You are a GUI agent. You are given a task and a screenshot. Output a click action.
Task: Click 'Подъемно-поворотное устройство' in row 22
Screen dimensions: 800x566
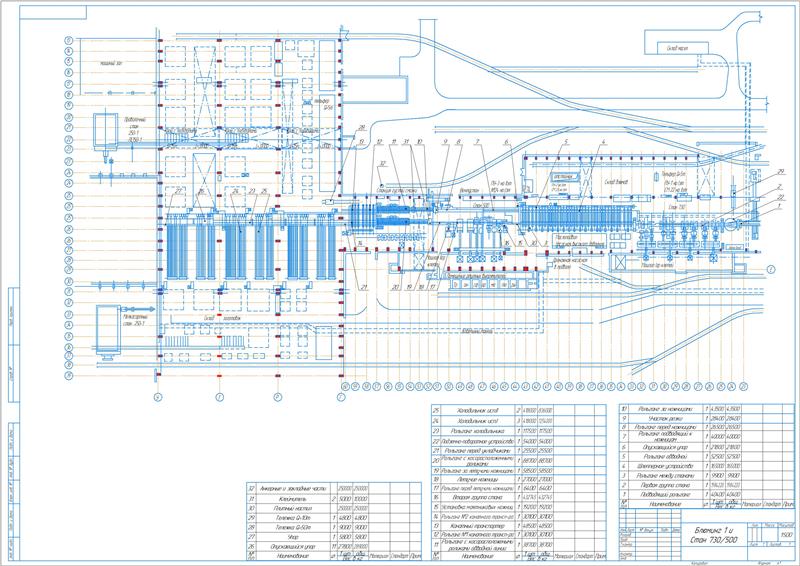(477, 441)
